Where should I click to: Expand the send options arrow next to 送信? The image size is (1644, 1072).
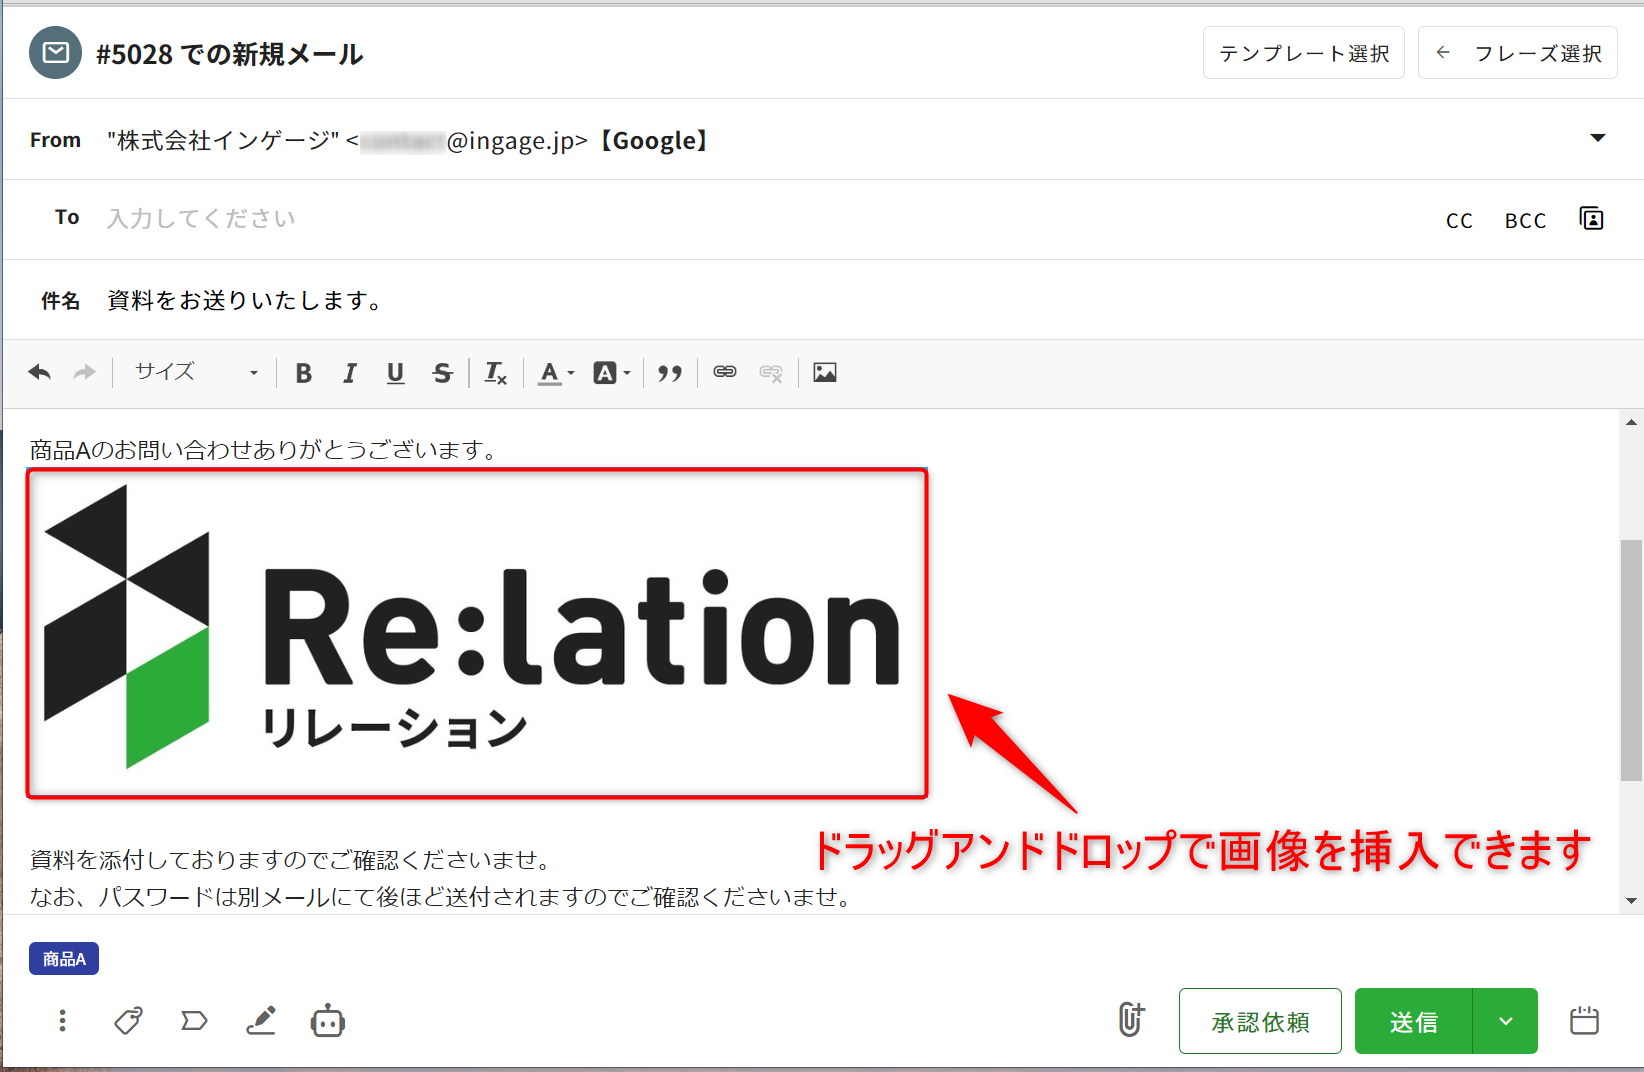1505,1021
